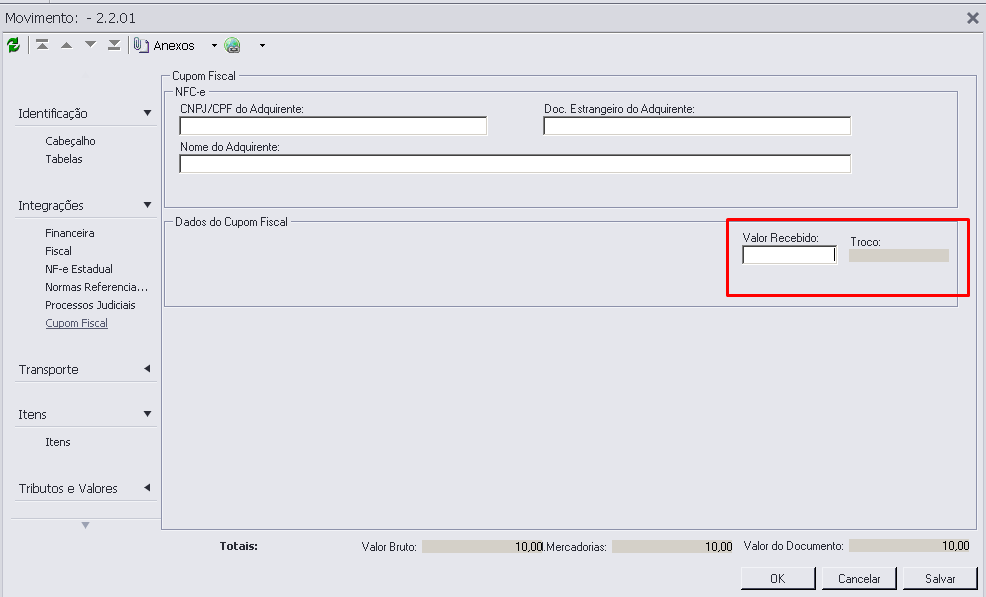Open Normas Referencia... page
Screen dimensions: 986x597
[x=96, y=287]
